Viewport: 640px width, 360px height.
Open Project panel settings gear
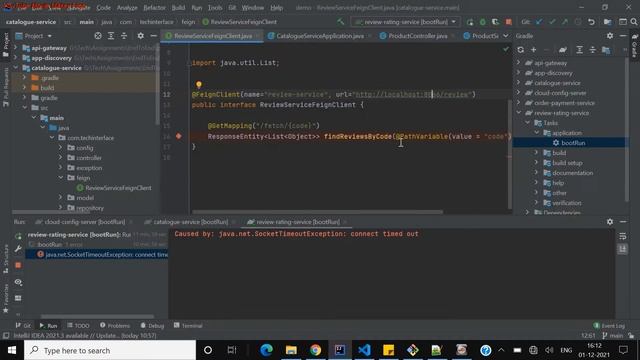point(140,36)
